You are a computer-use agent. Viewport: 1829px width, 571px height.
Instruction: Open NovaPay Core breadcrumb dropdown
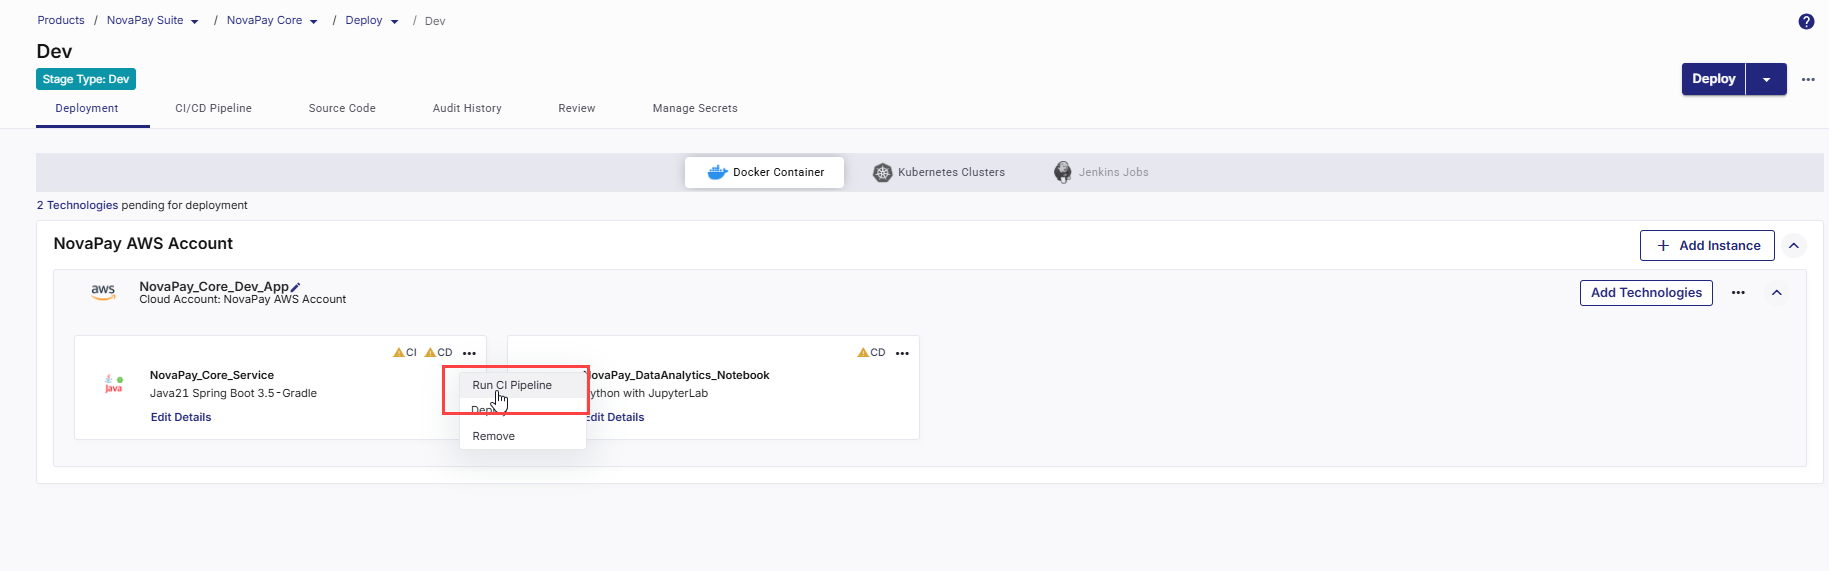313,21
